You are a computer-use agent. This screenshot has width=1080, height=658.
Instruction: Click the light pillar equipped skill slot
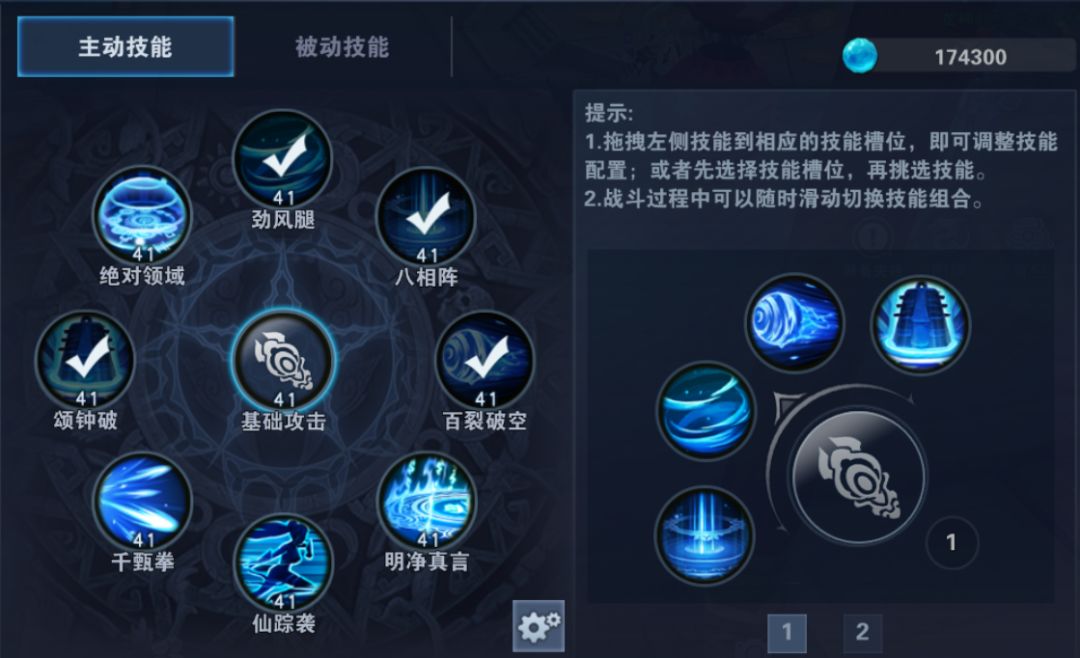704,535
